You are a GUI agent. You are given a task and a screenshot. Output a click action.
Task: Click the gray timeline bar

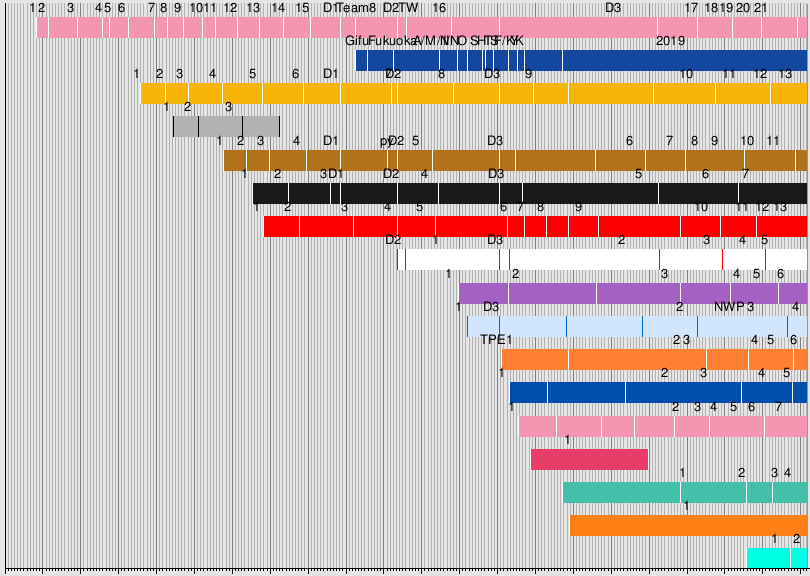click(x=226, y=127)
